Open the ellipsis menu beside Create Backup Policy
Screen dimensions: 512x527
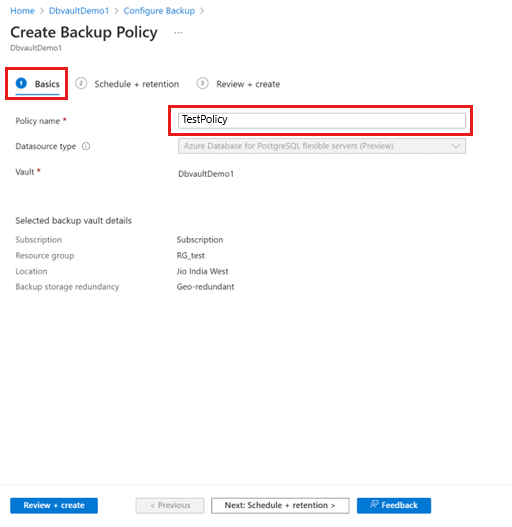point(178,33)
